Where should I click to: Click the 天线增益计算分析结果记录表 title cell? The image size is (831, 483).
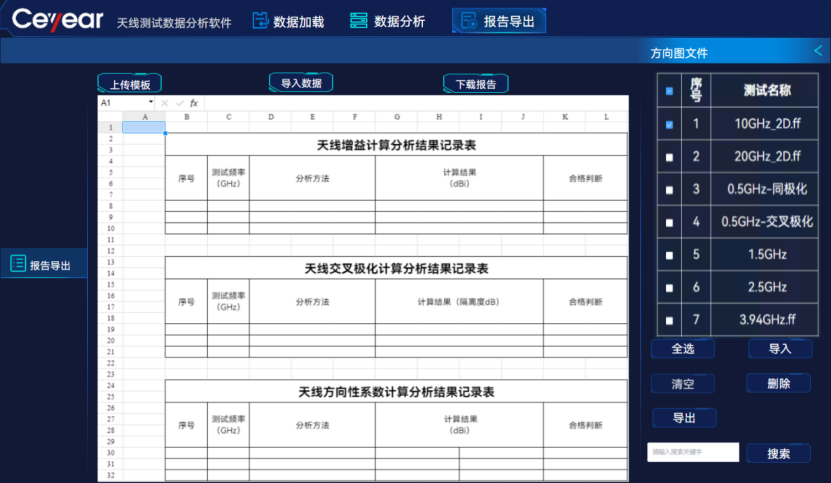point(396,145)
